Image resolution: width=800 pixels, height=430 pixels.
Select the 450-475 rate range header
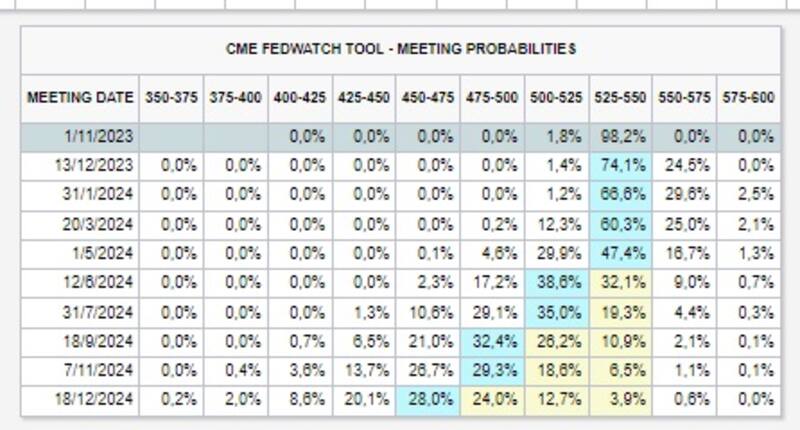(x=429, y=98)
